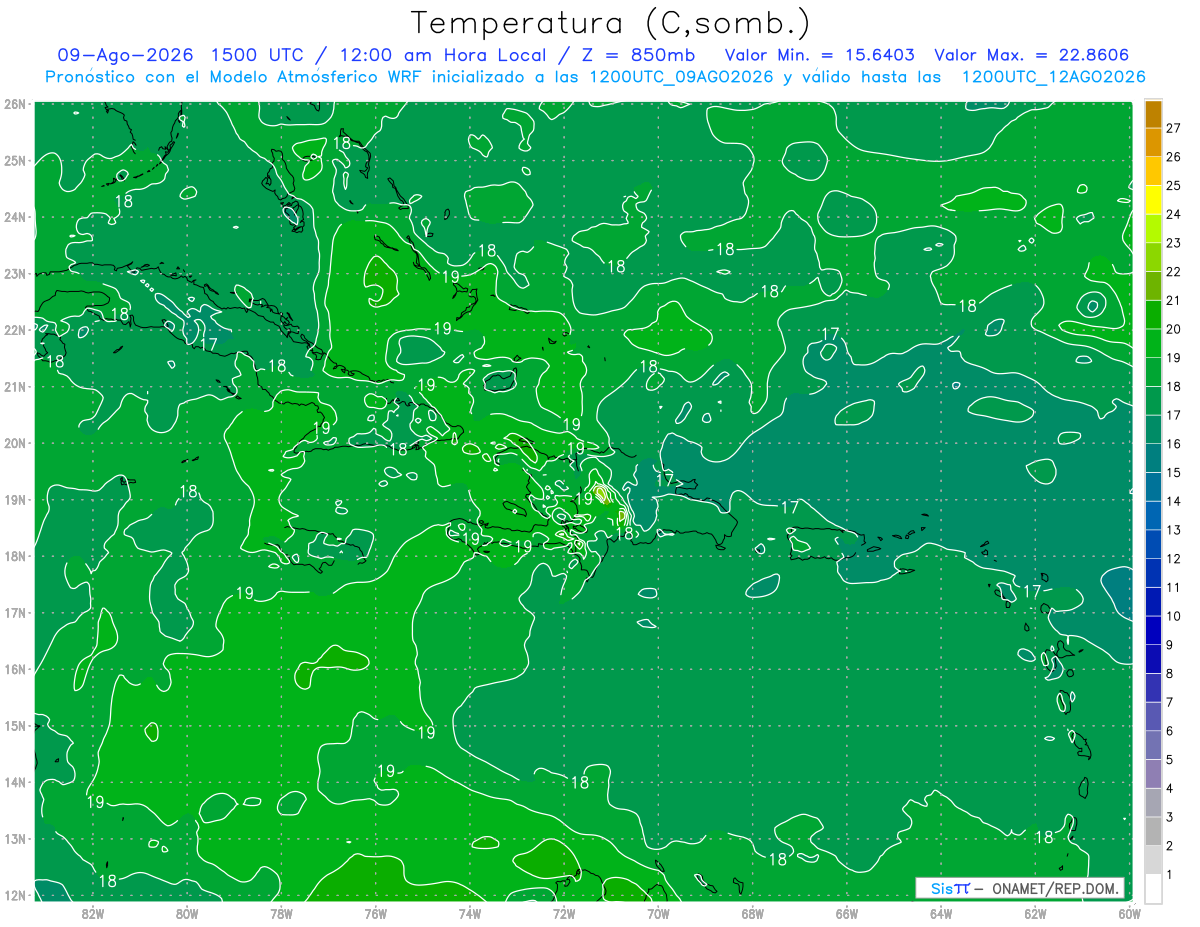Click the date "09-Ago-2026" in the header
This screenshot has height=927, width=1200.
[125, 55]
